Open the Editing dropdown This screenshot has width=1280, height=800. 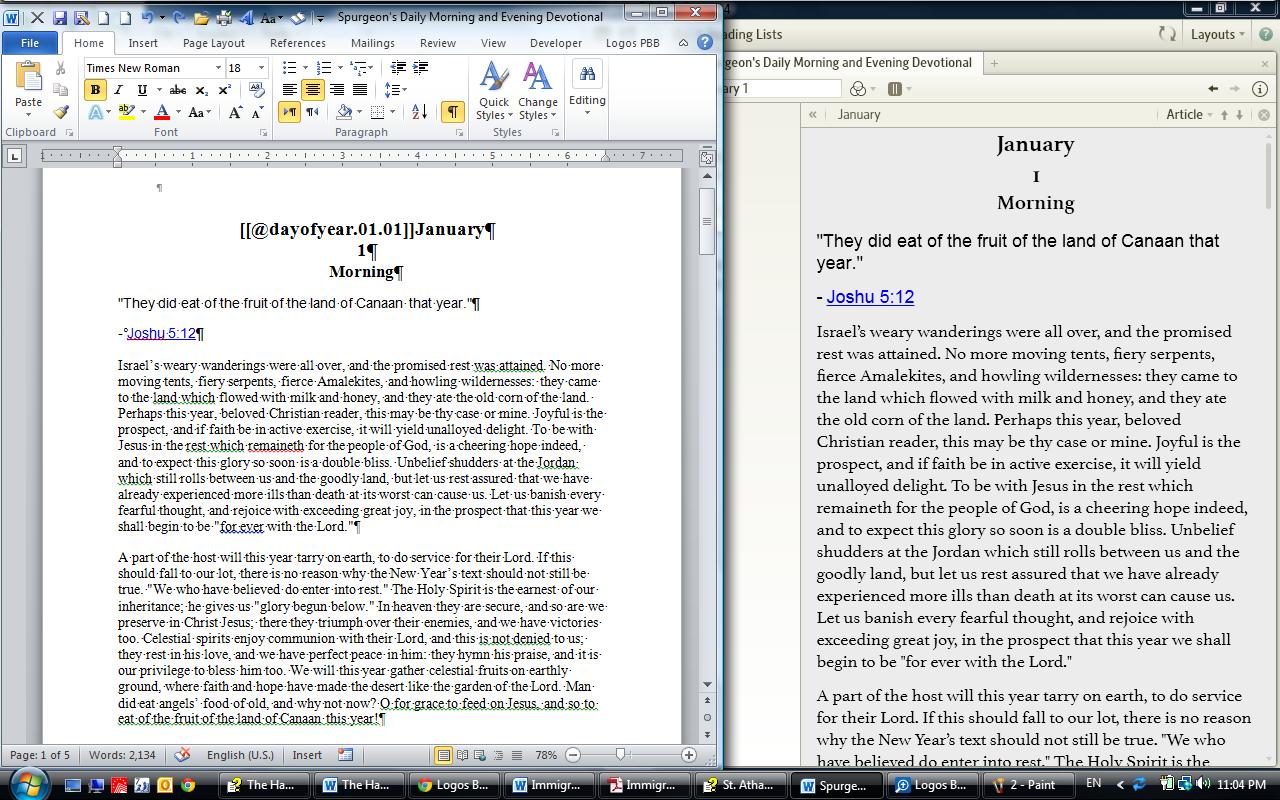pos(587,87)
